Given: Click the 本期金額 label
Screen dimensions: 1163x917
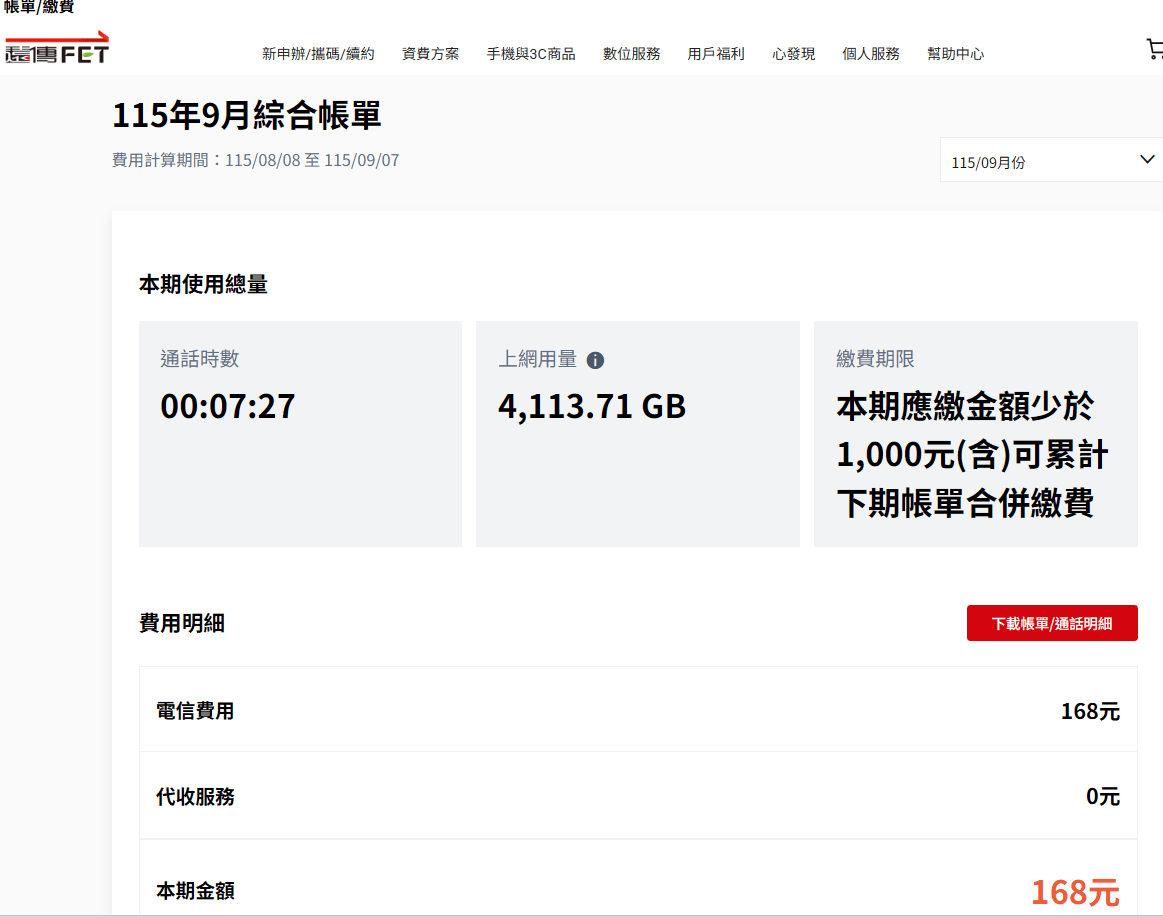Looking at the screenshot, I should pyautogui.click(x=195, y=890).
